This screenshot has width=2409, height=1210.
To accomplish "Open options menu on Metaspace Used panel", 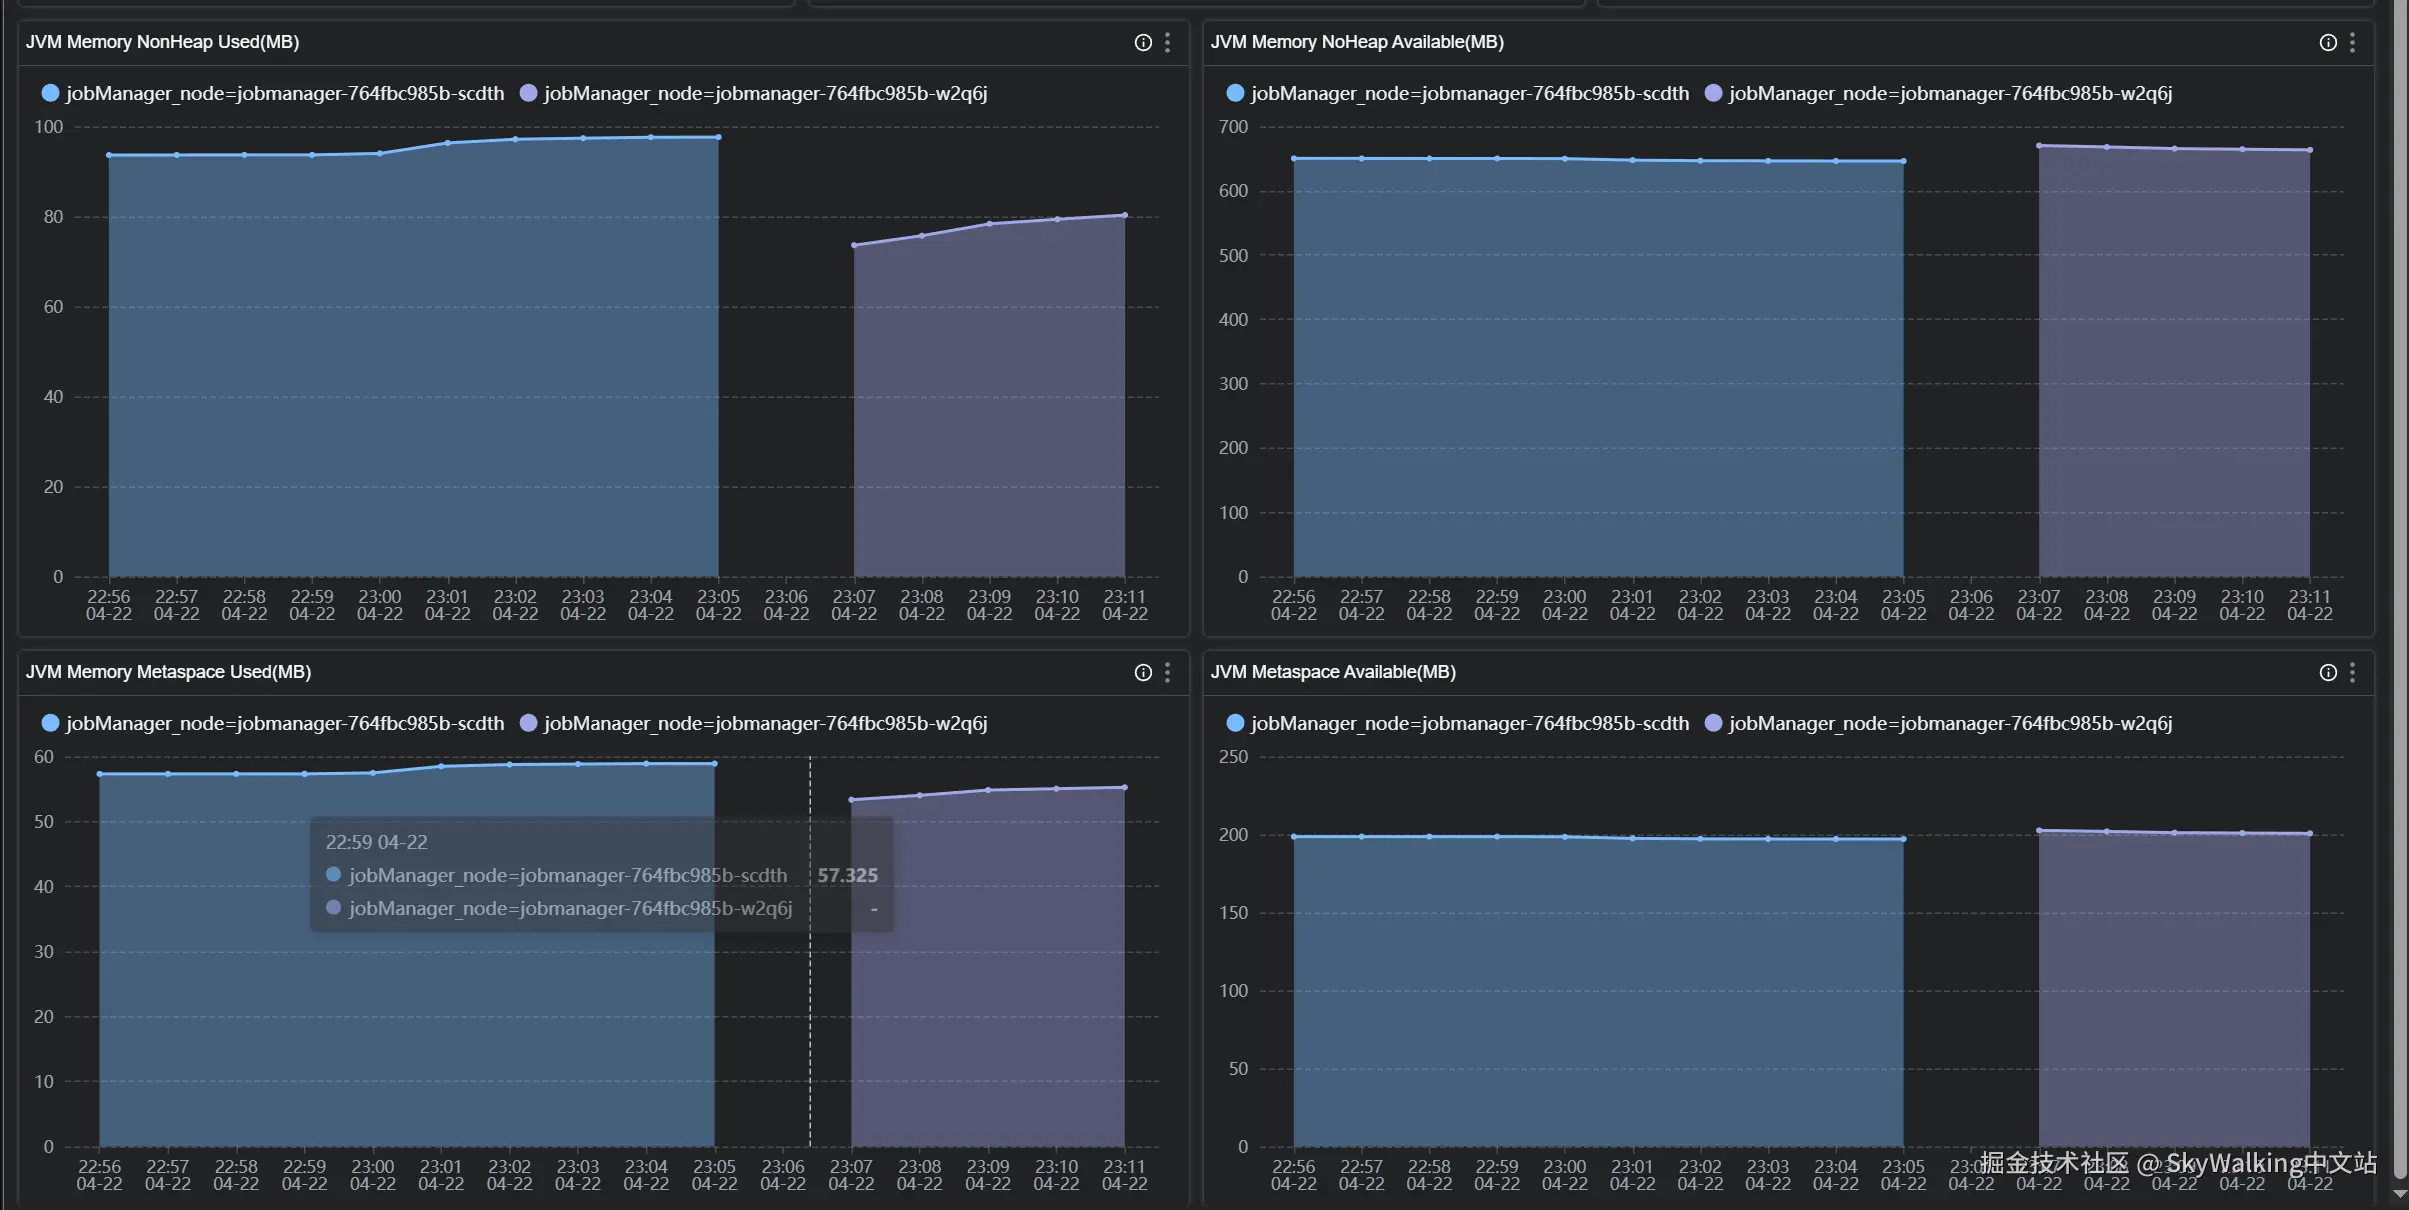I will click(x=1167, y=672).
